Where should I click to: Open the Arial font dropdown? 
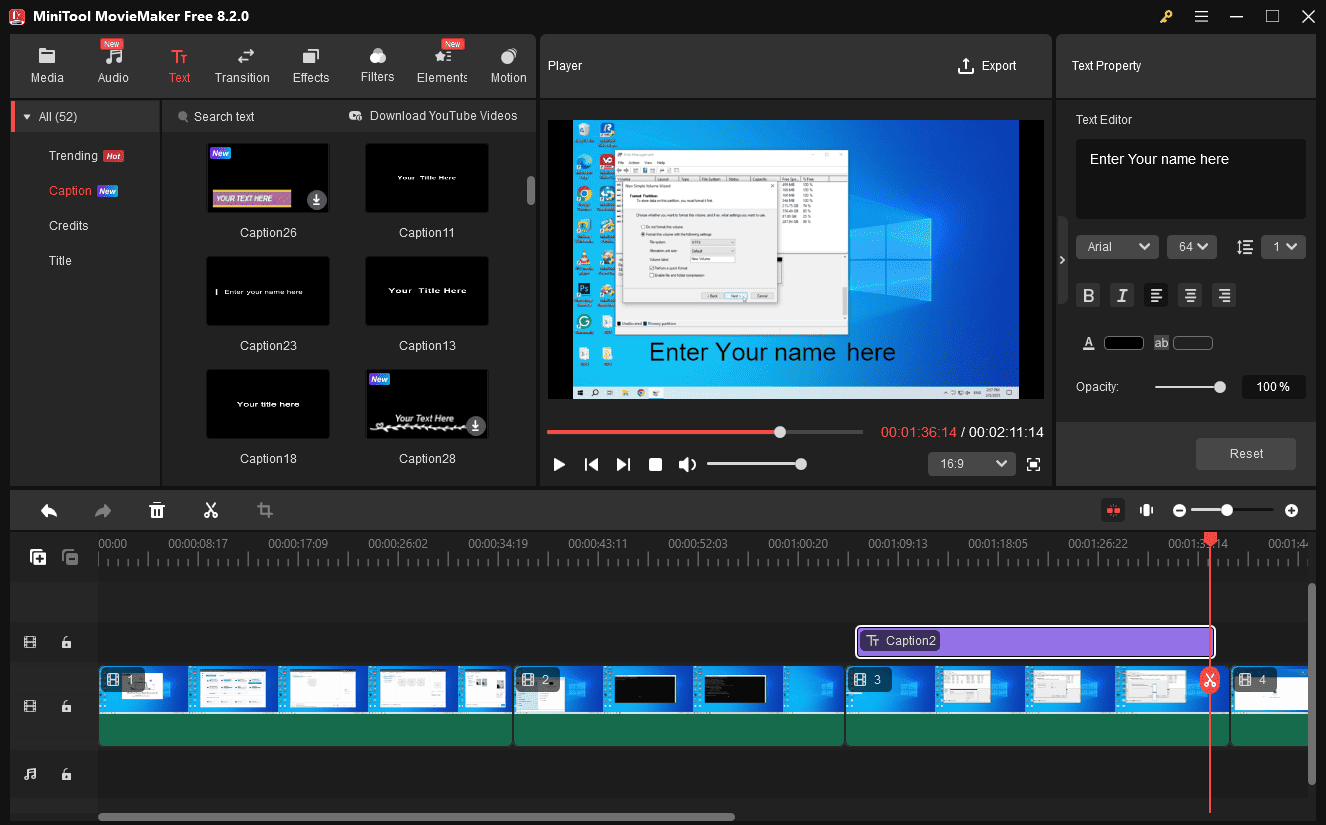(1117, 246)
